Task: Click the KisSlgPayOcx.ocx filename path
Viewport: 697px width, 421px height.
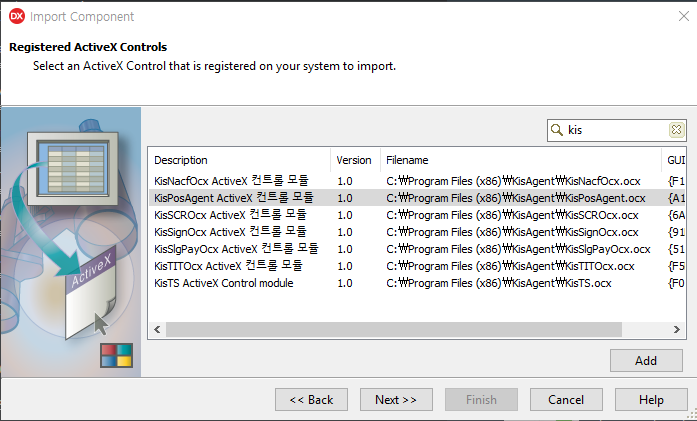Action: click(x=518, y=249)
